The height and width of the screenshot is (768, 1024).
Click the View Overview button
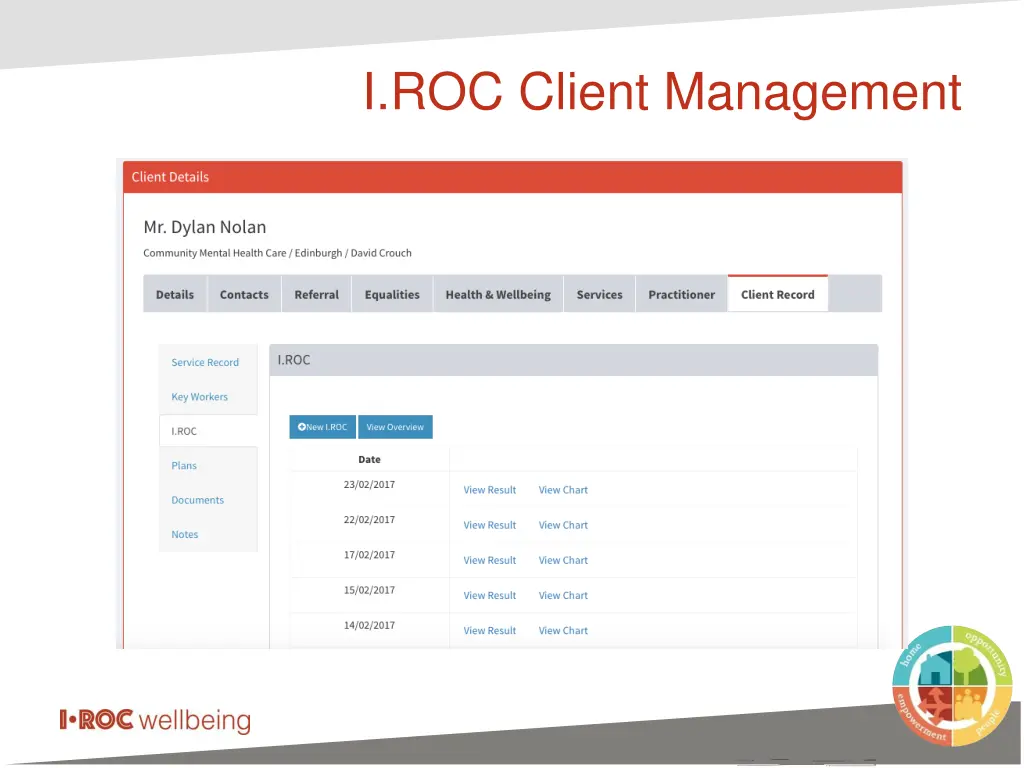(395, 427)
